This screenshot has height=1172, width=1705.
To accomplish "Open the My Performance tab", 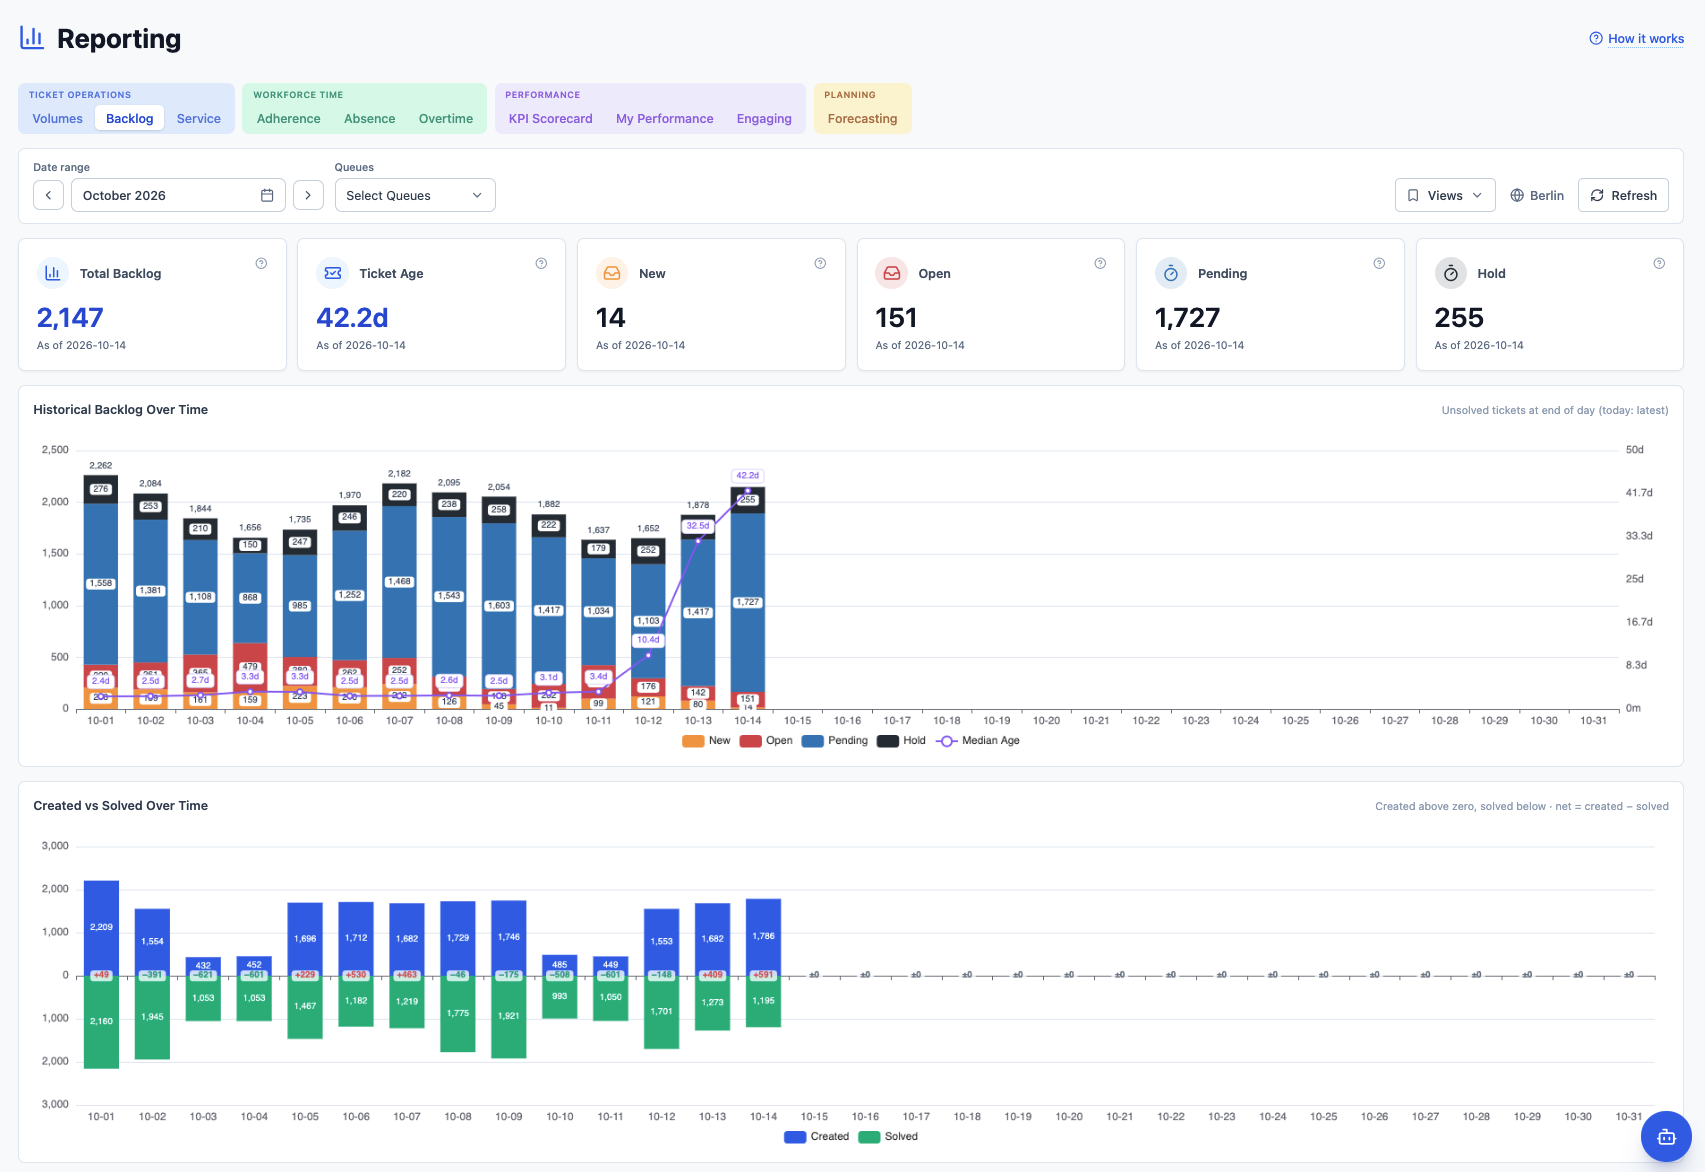I will (665, 118).
